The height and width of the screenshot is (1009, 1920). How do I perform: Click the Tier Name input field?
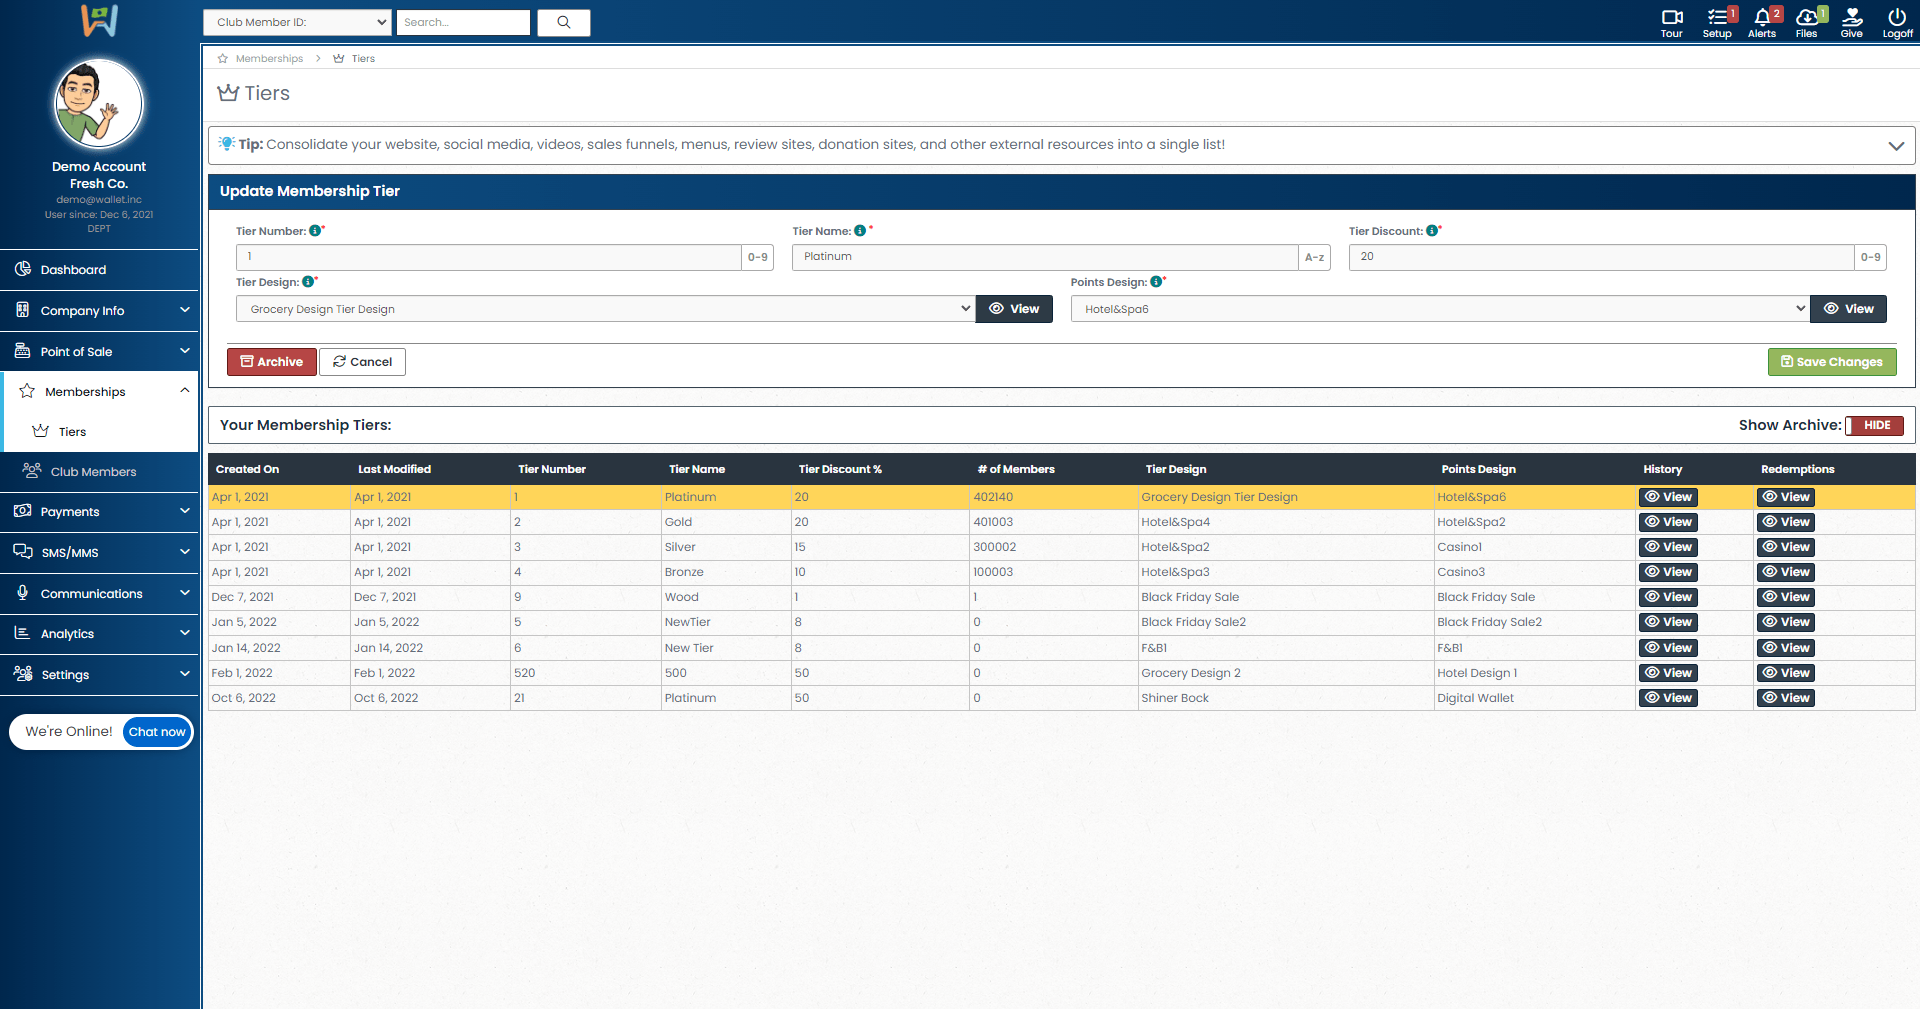[1044, 257]
